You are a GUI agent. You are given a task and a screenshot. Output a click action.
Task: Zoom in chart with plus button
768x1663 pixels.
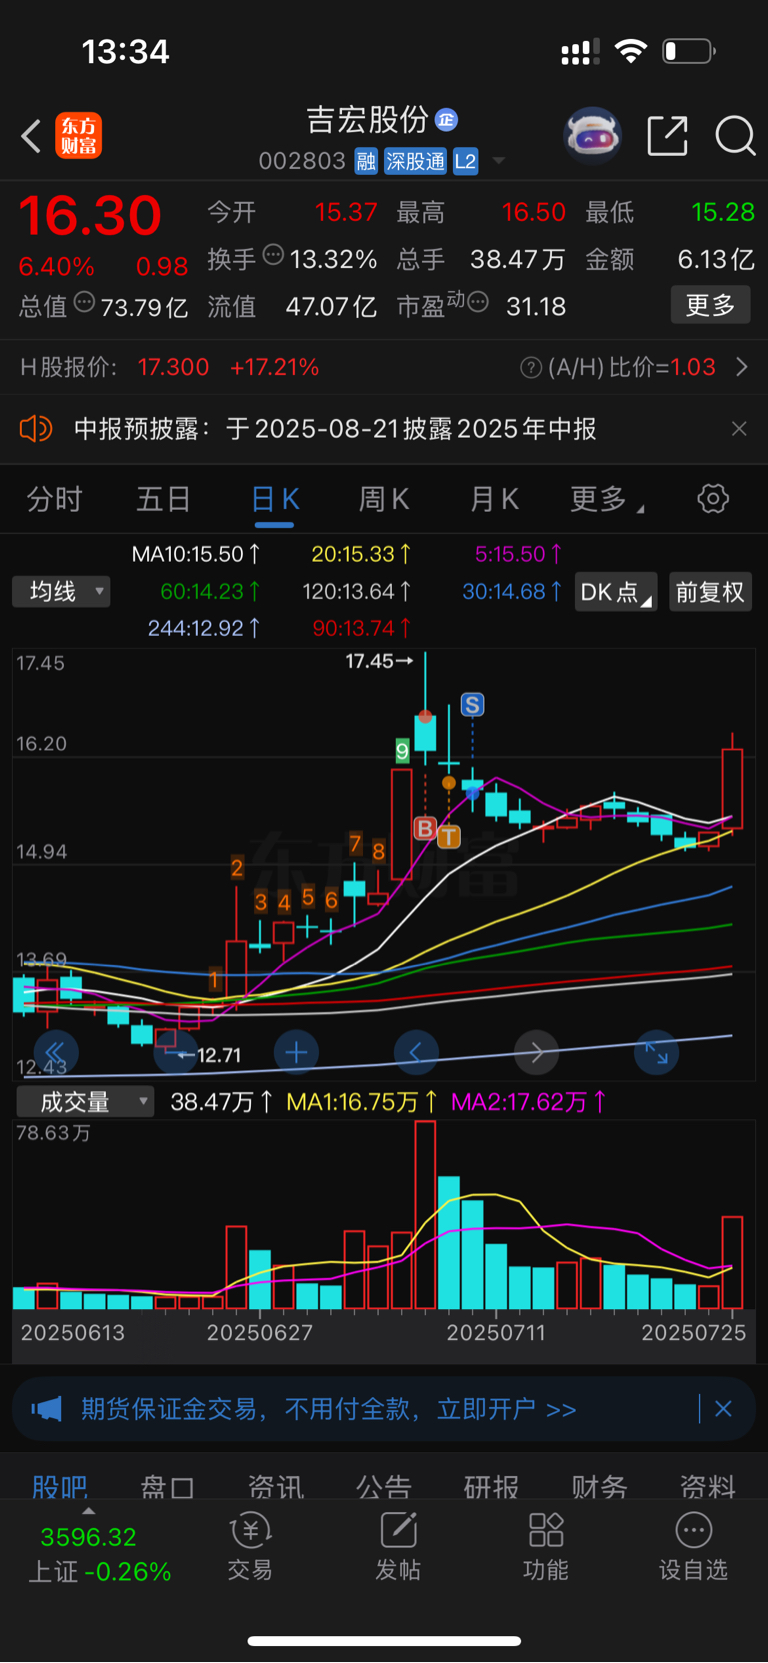tap(296, 1052)
